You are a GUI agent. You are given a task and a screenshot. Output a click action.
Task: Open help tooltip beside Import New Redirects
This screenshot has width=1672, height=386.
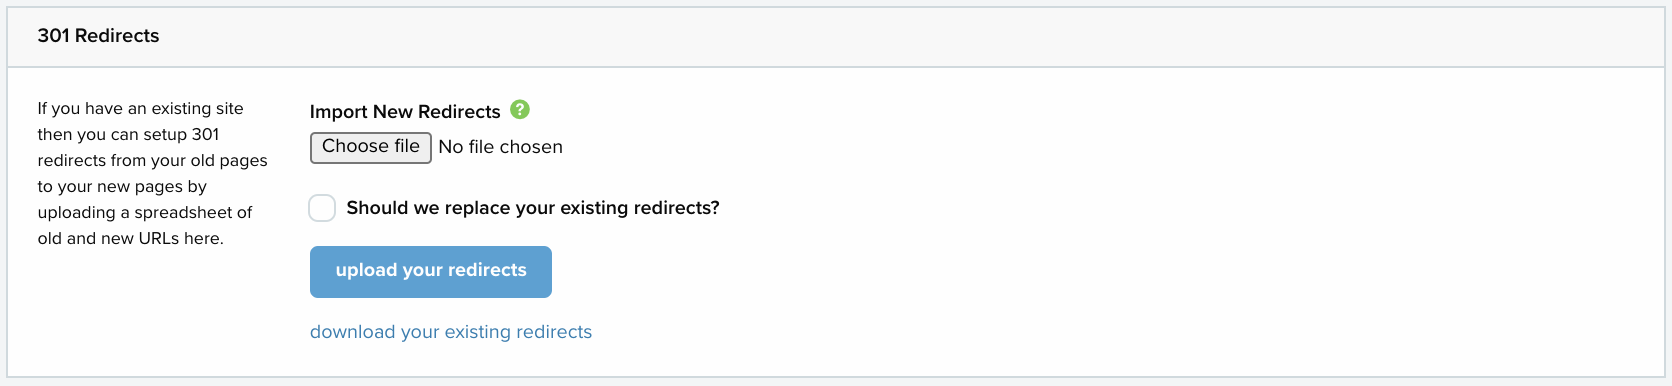[520, 109]
